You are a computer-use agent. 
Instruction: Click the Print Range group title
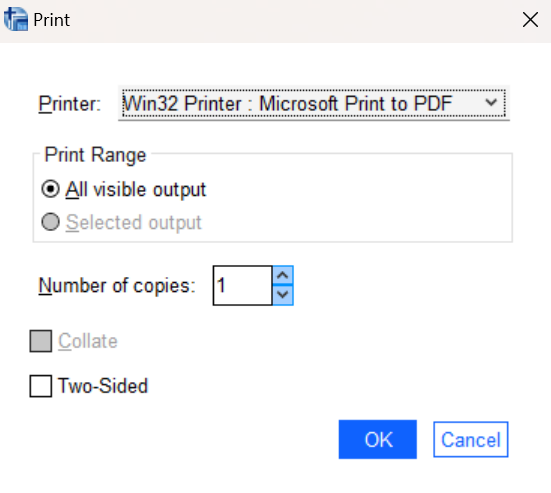[x=95, y=155]
